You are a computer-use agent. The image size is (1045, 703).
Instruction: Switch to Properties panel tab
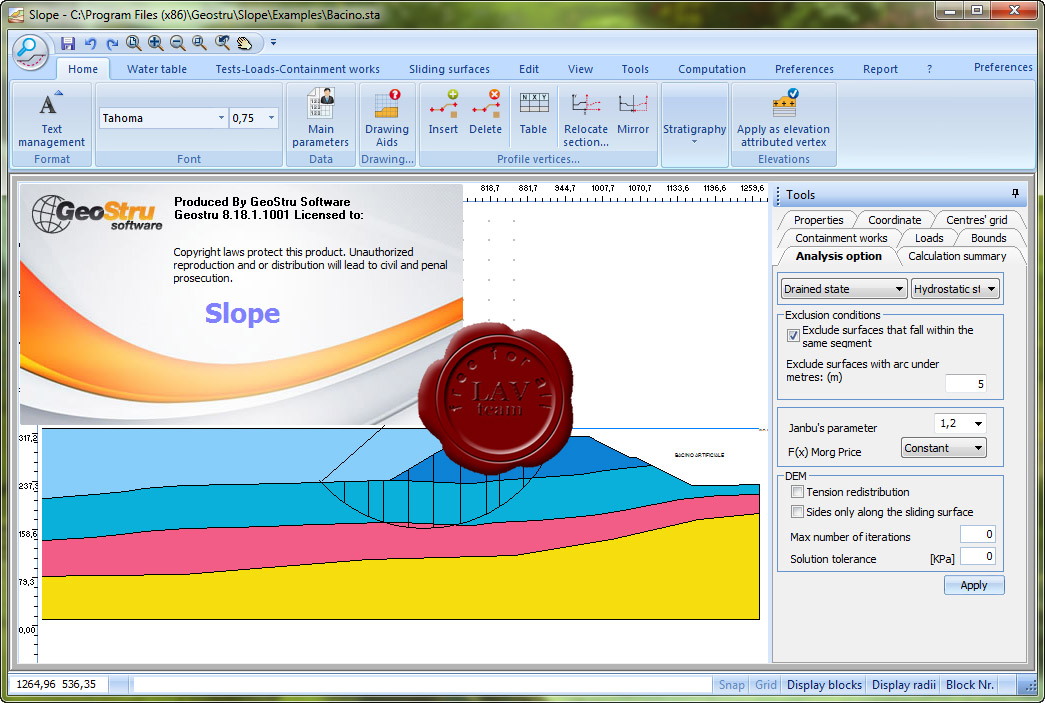[818, 220]
